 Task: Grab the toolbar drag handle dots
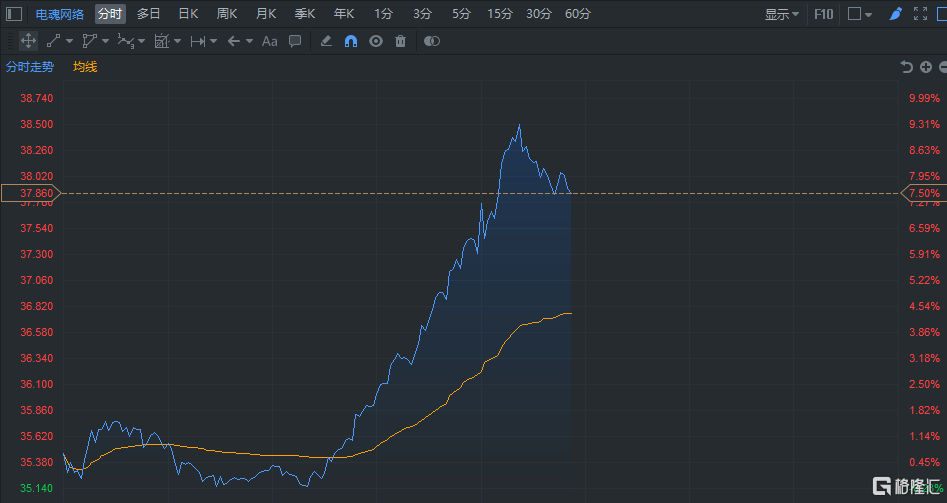[10, 41]
